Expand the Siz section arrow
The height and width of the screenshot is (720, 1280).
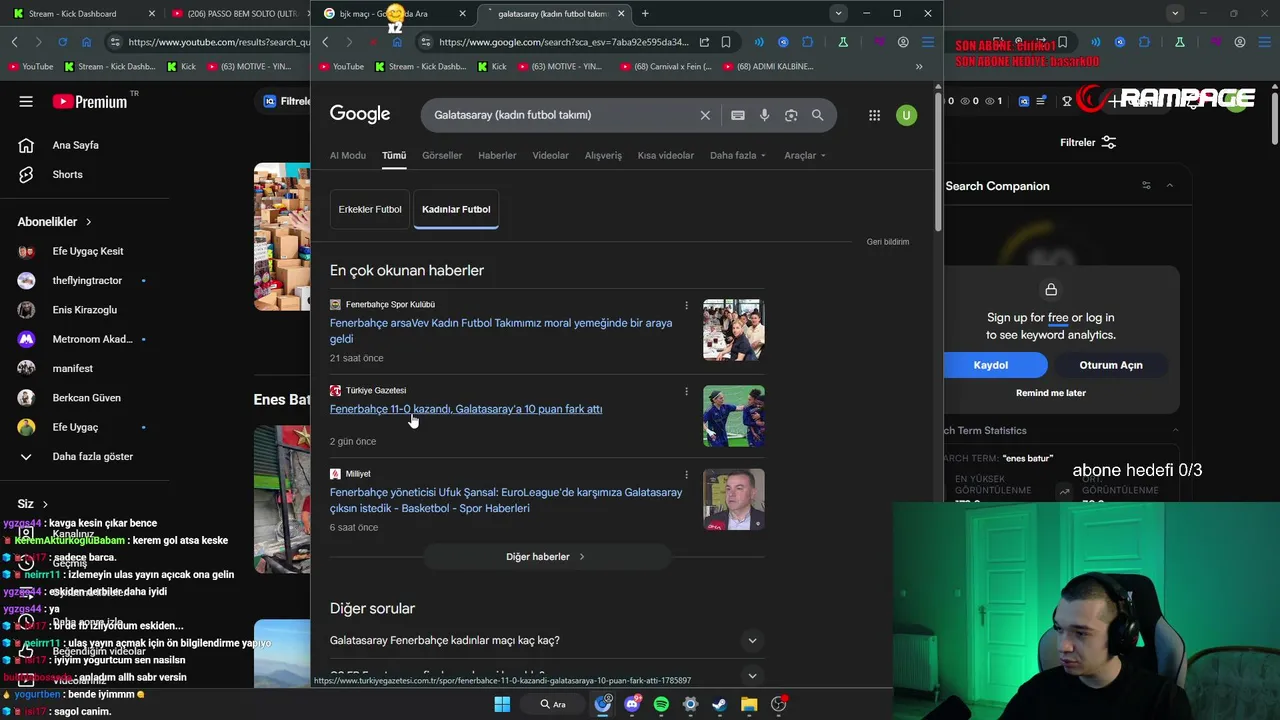point(45,504)
